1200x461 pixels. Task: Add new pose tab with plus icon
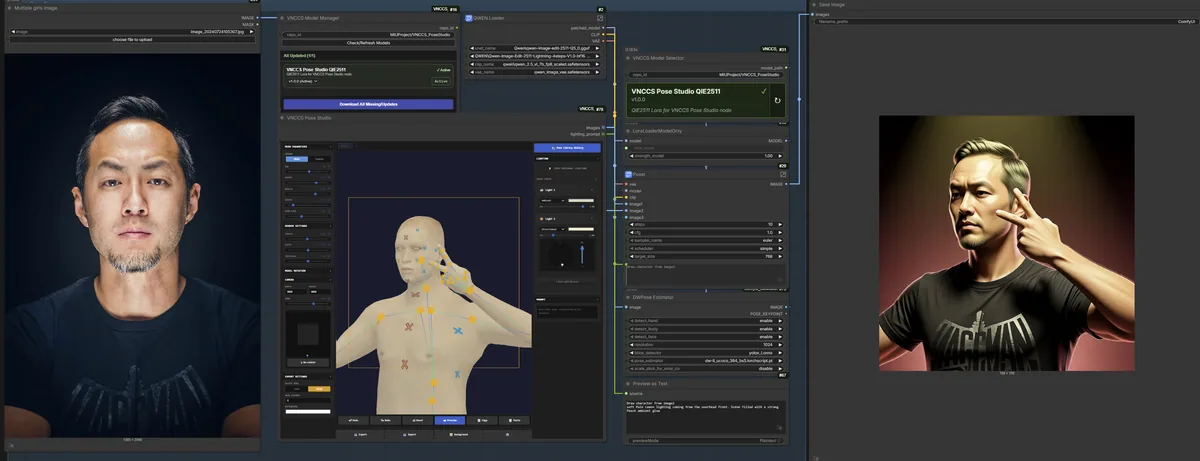(356, 146)
